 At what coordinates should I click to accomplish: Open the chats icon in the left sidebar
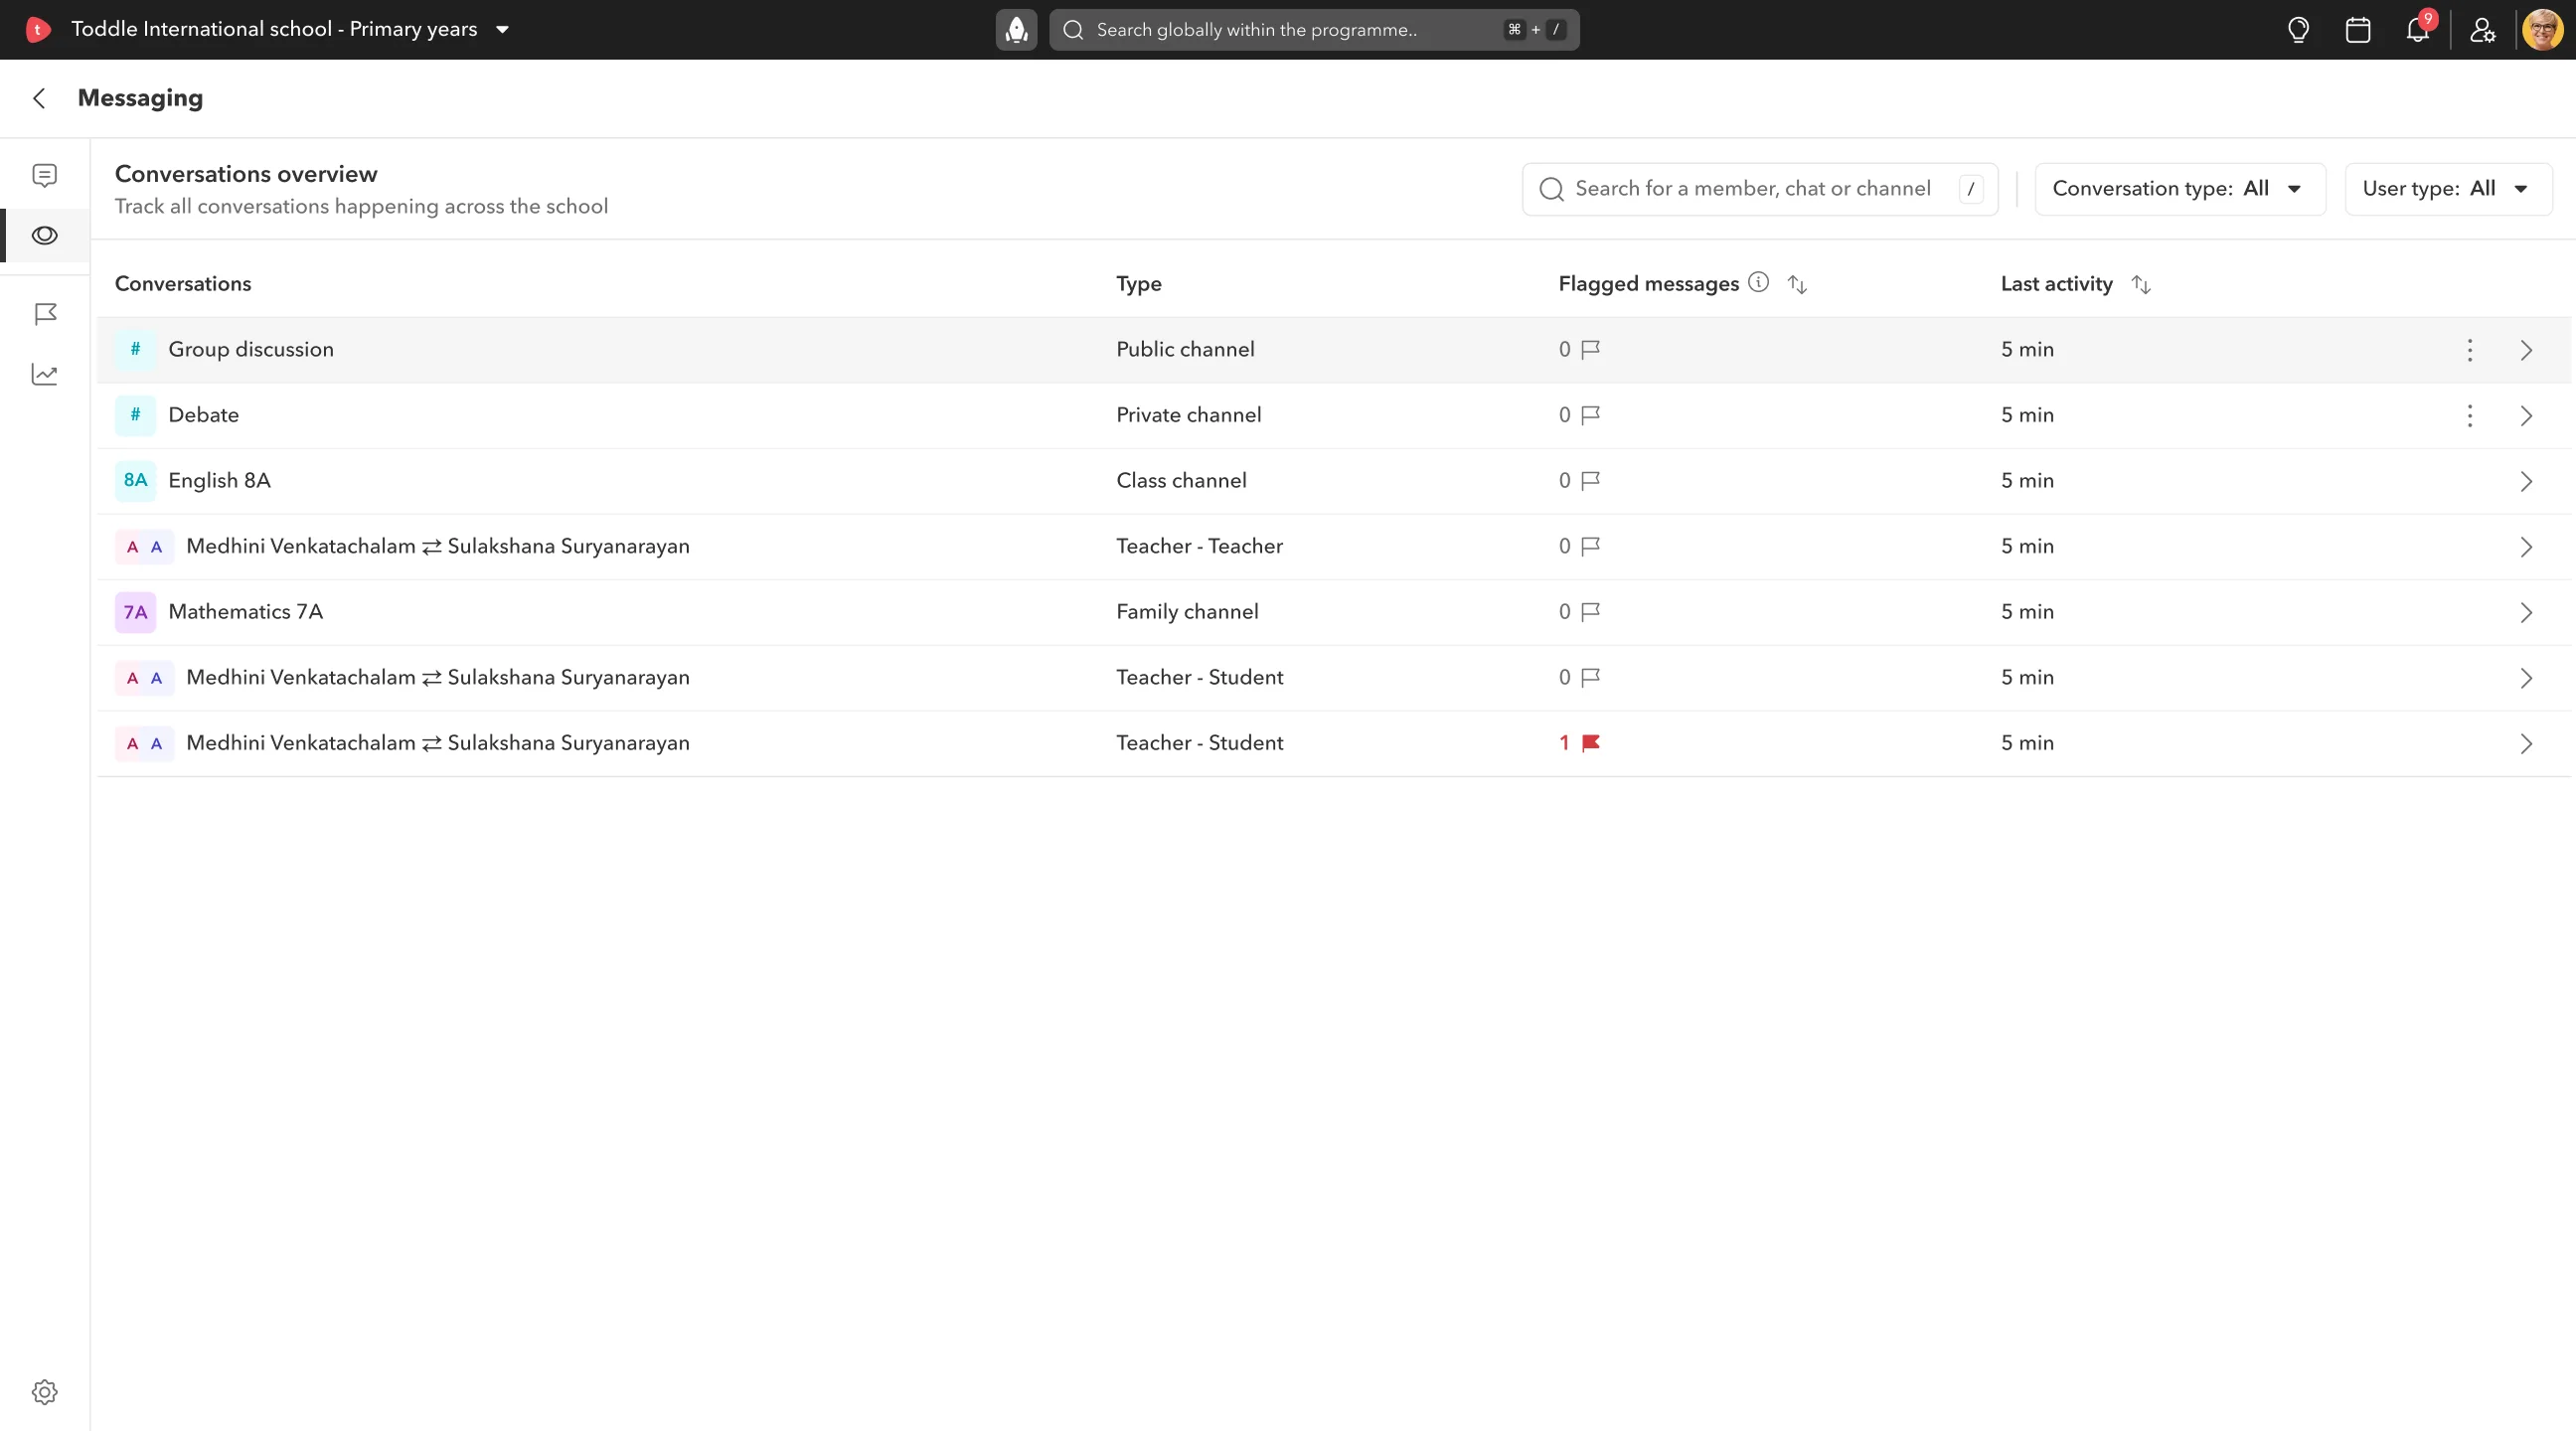coord(45,175)
